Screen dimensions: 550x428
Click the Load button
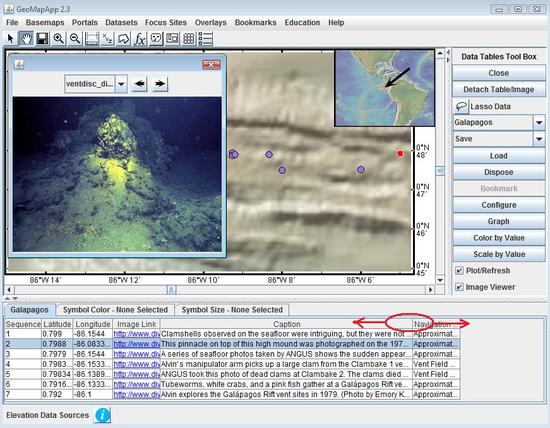(499, 156)
